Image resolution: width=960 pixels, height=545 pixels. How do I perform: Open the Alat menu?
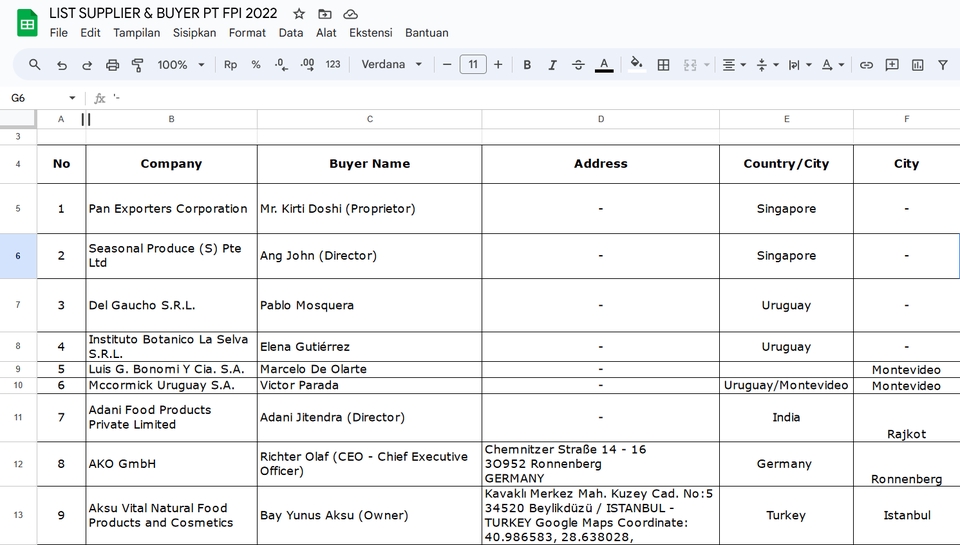coord(326,33)
